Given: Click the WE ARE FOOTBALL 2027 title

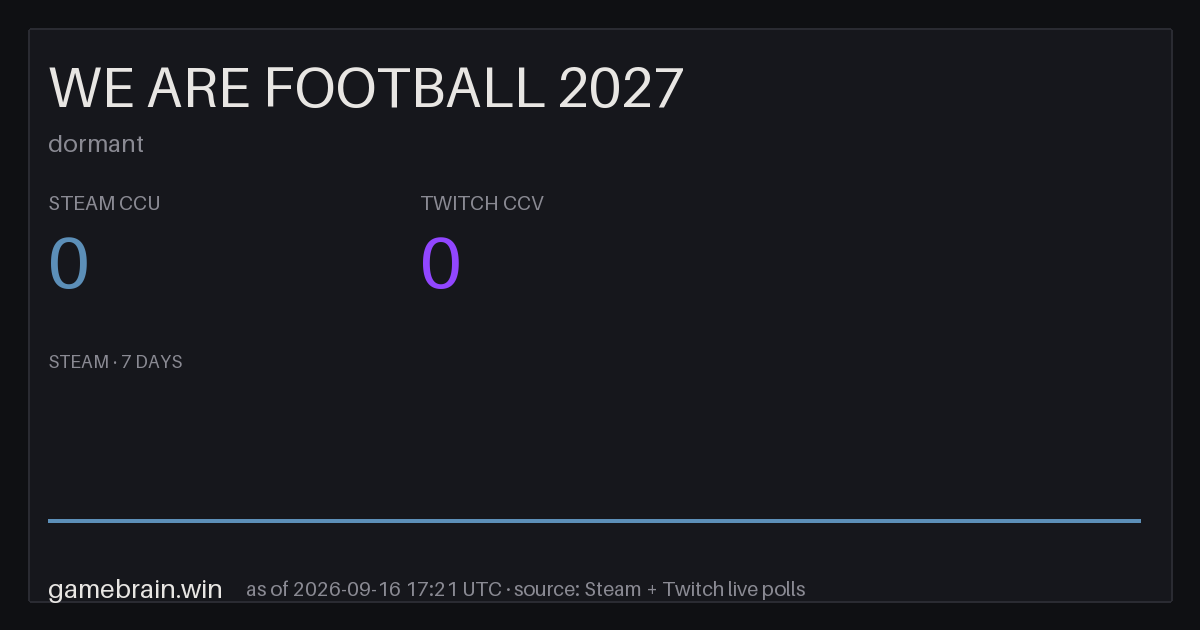Looking at the screenshot, I should tap(366, 88).
